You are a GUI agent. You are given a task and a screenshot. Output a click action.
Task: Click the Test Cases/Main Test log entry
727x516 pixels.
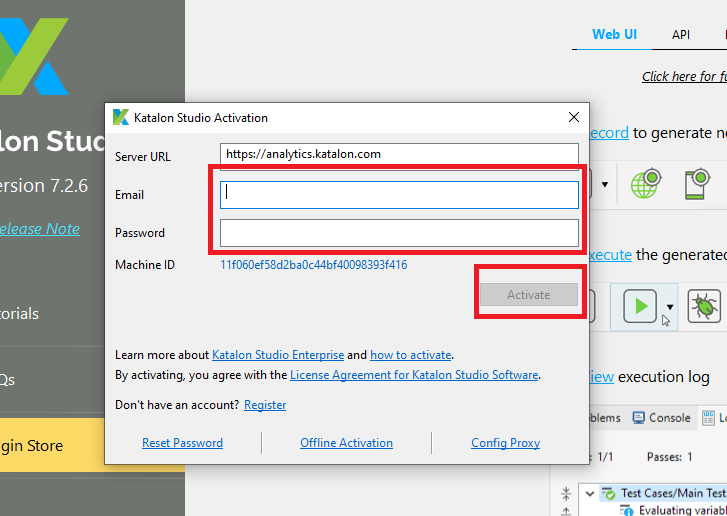(672, 493)
